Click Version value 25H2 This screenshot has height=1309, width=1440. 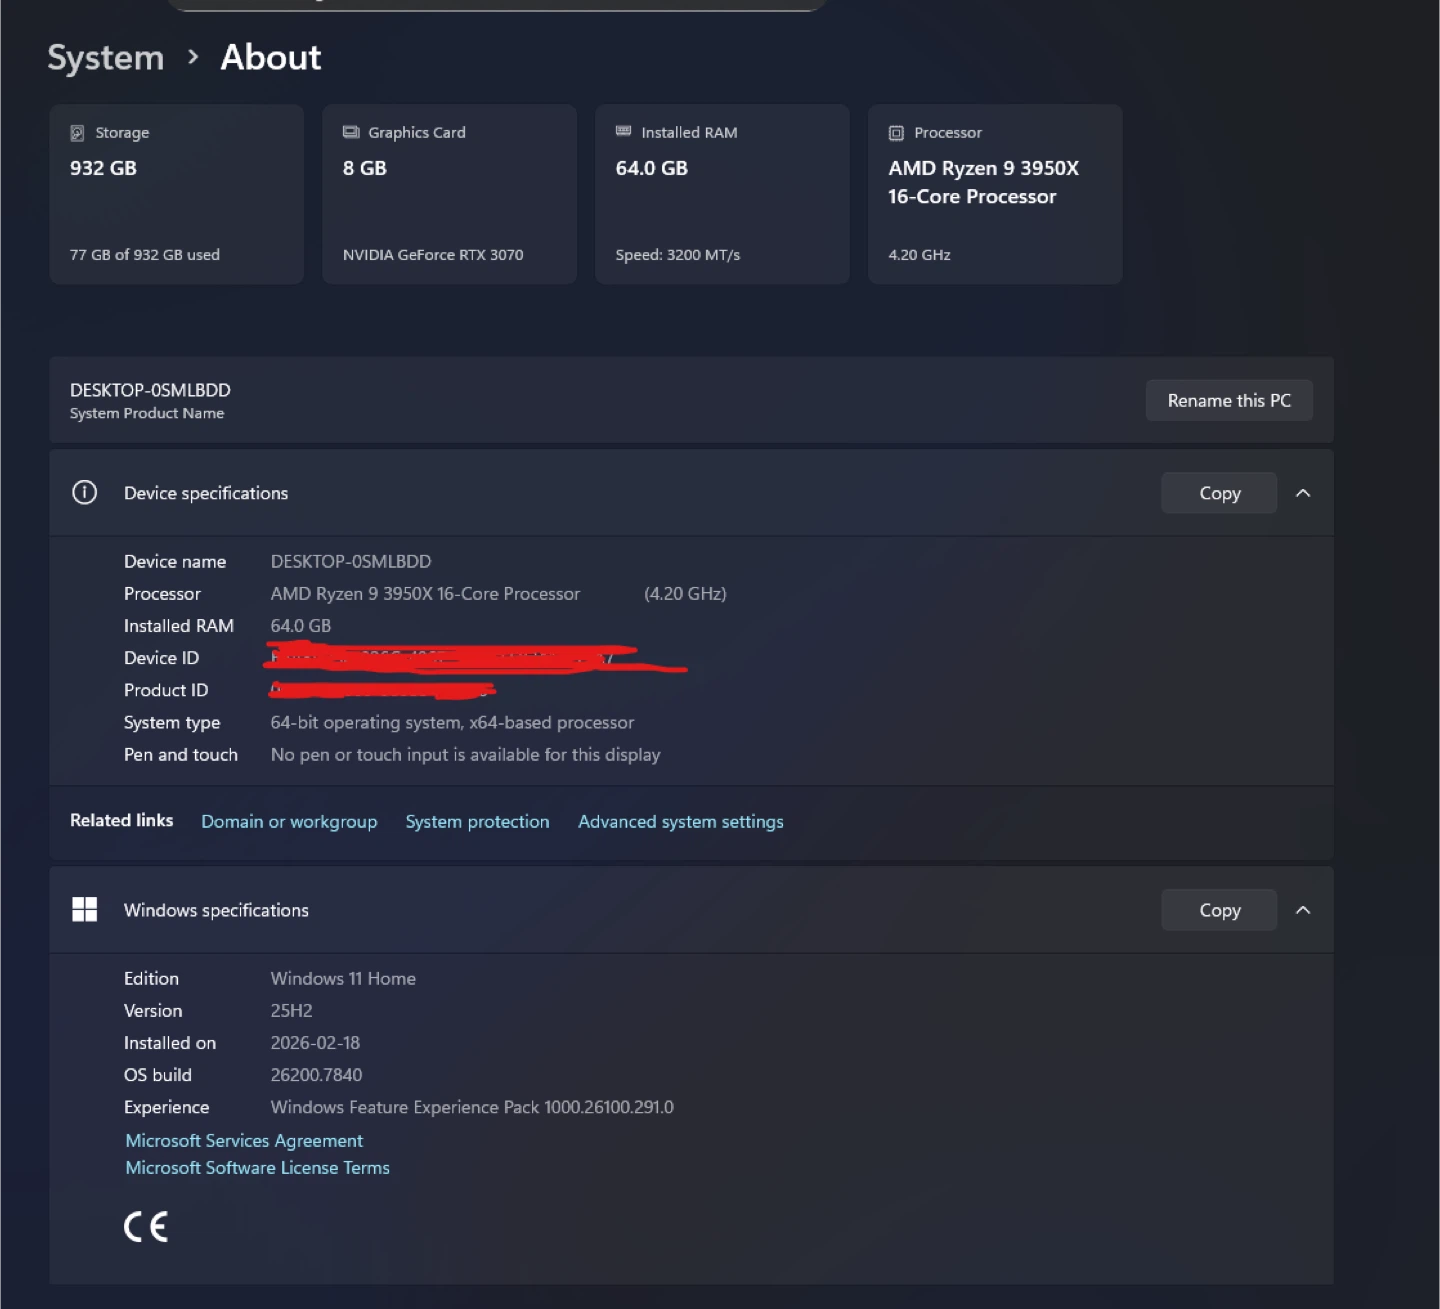(x=291, y=1010)
